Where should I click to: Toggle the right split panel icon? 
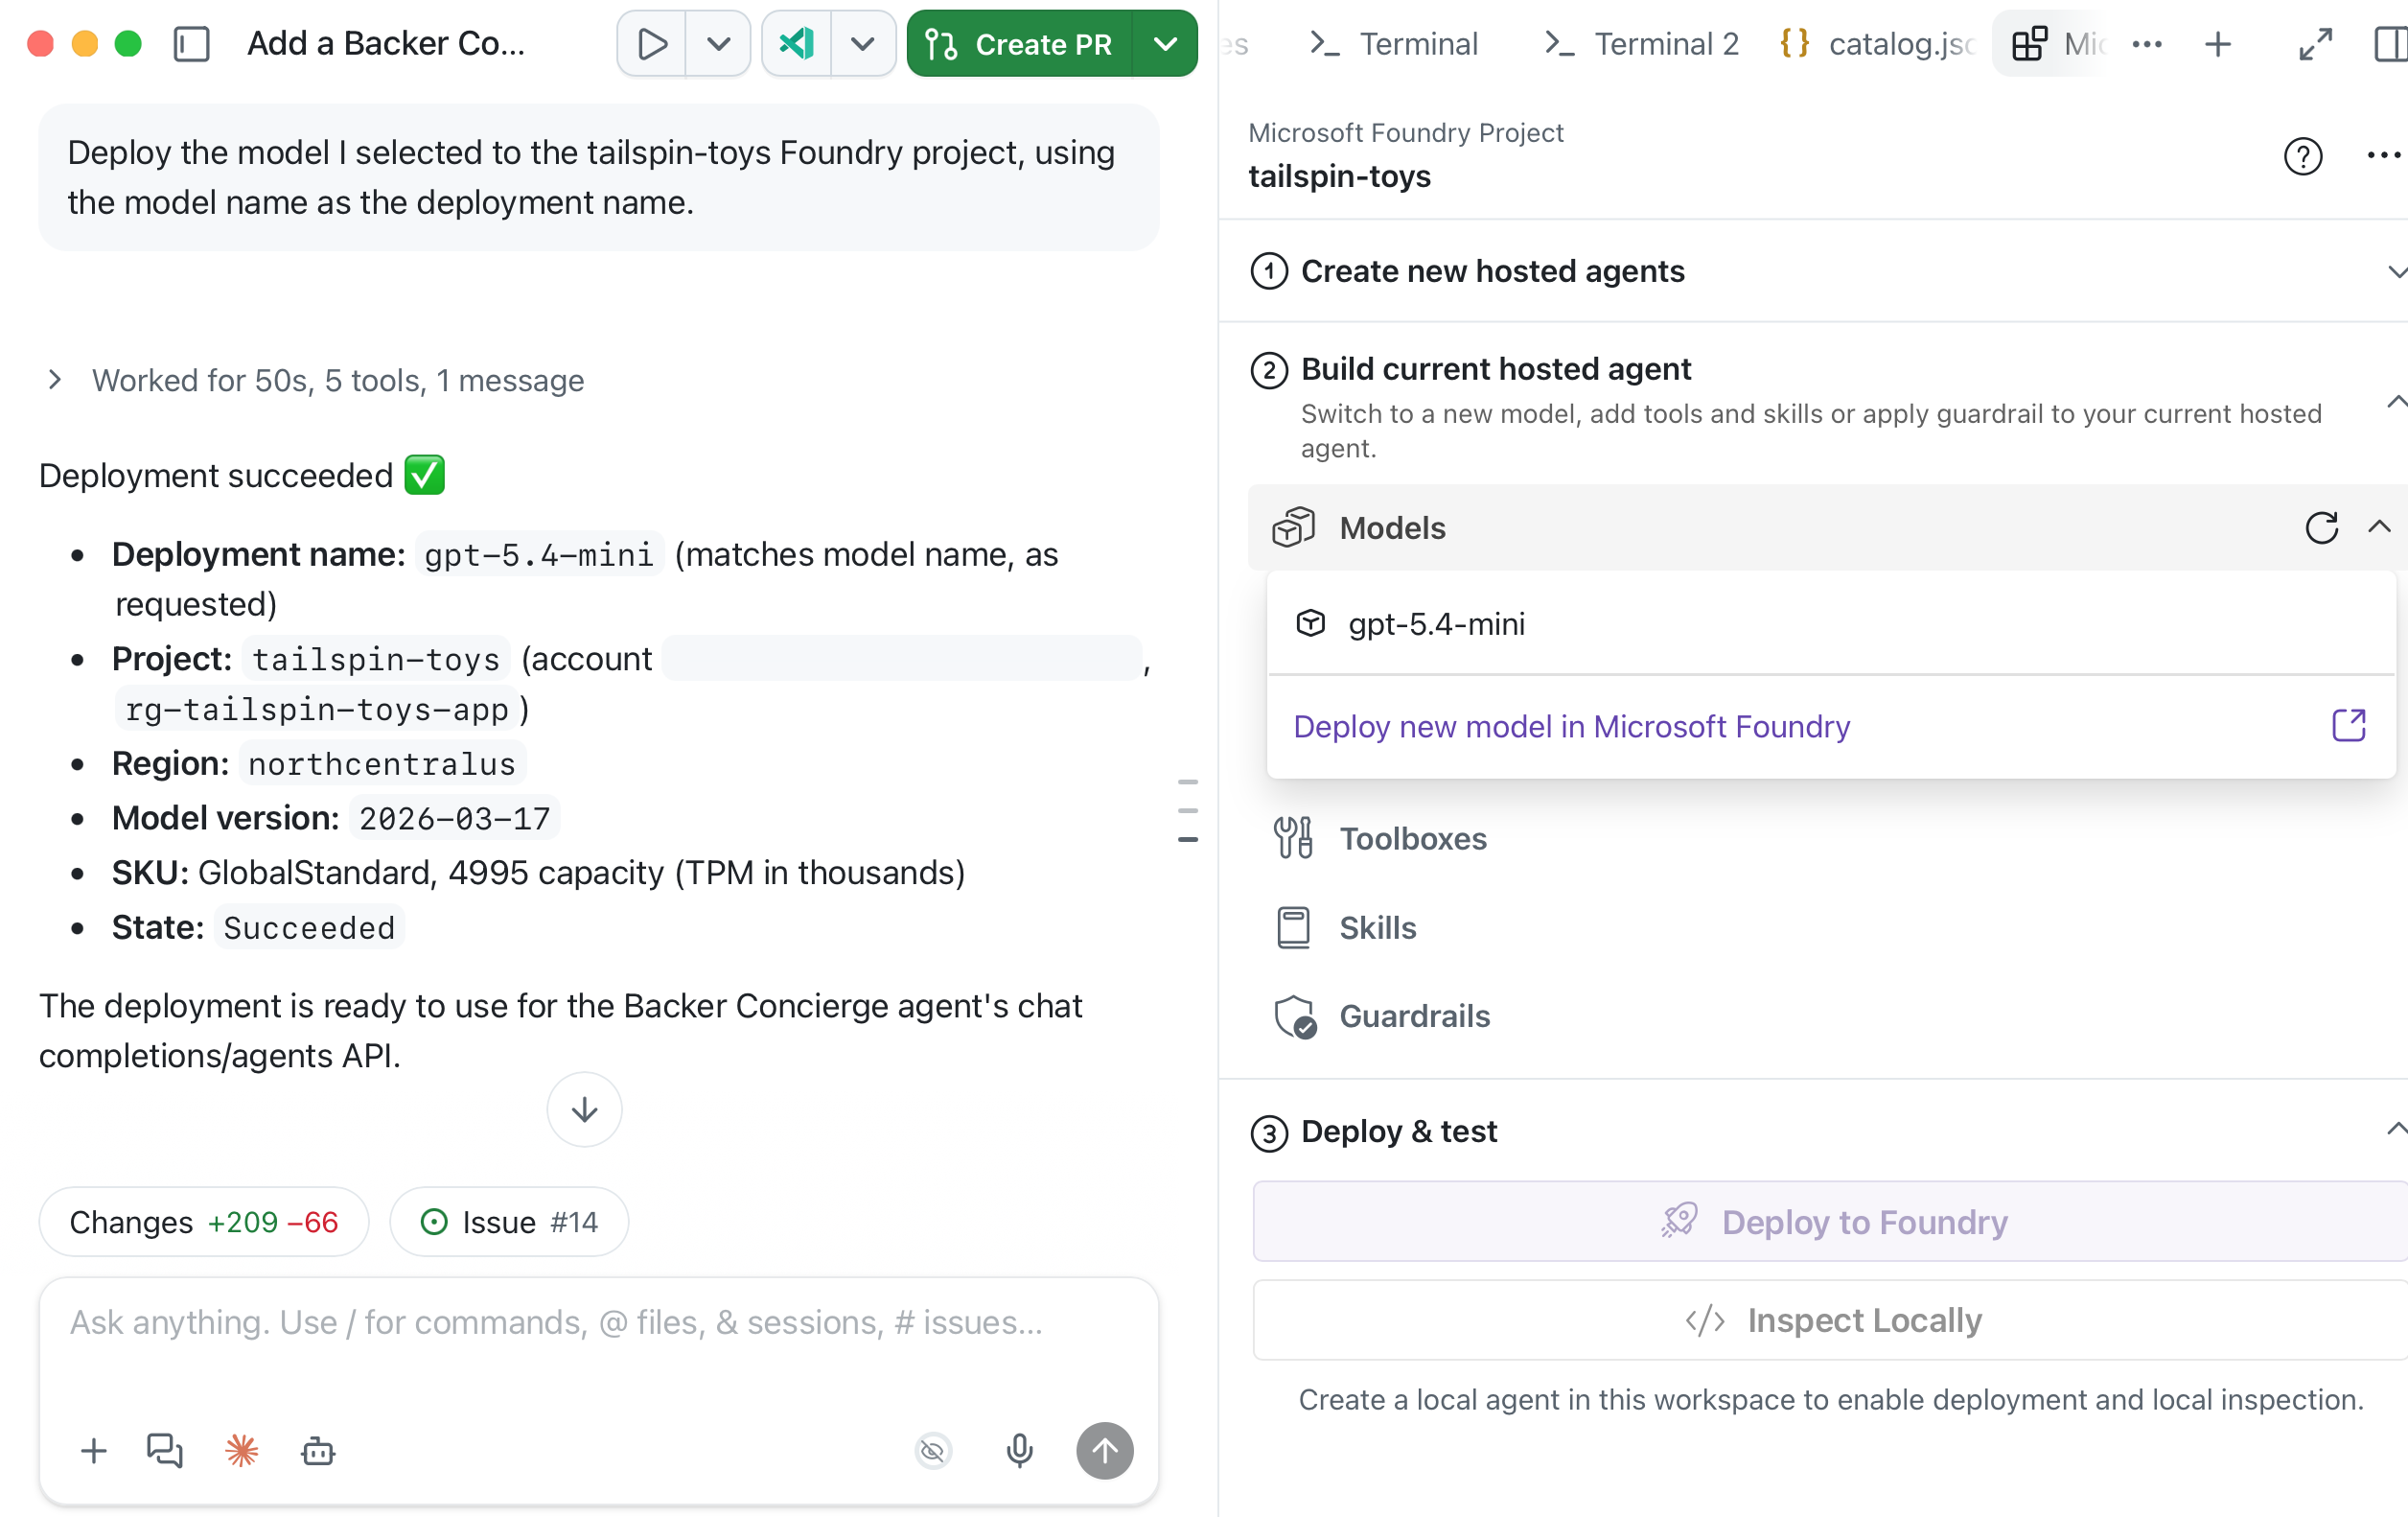[2390, 44]
